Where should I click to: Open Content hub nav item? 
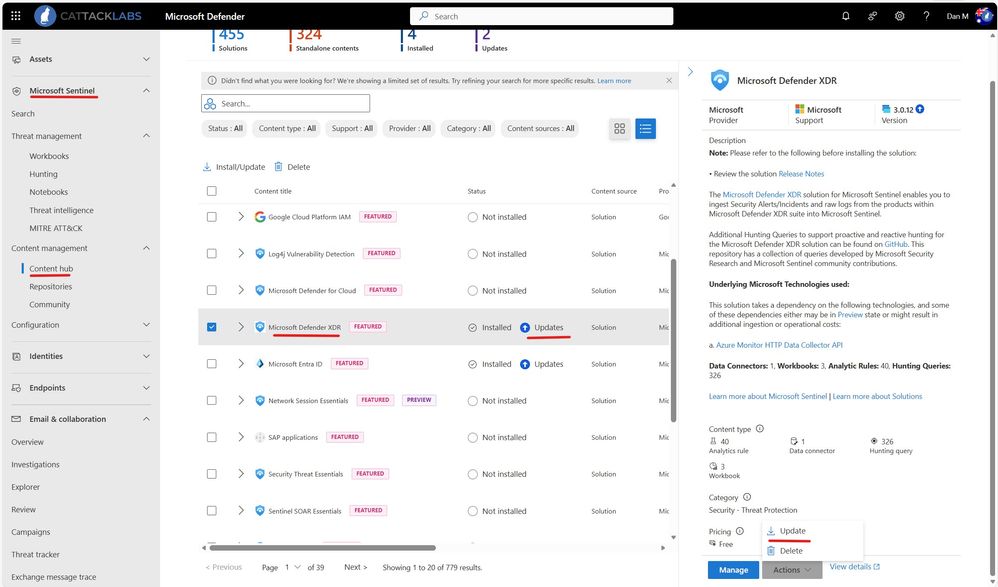(51, 269)
